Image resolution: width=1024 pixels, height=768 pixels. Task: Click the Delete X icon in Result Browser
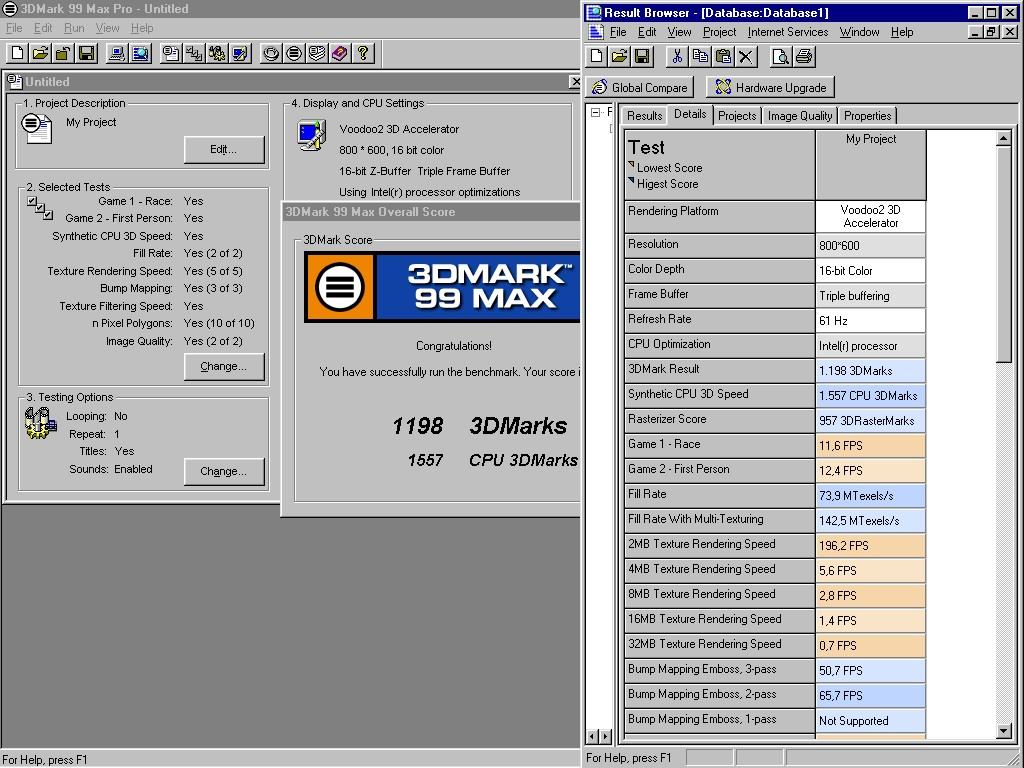(x=746, y=56)
